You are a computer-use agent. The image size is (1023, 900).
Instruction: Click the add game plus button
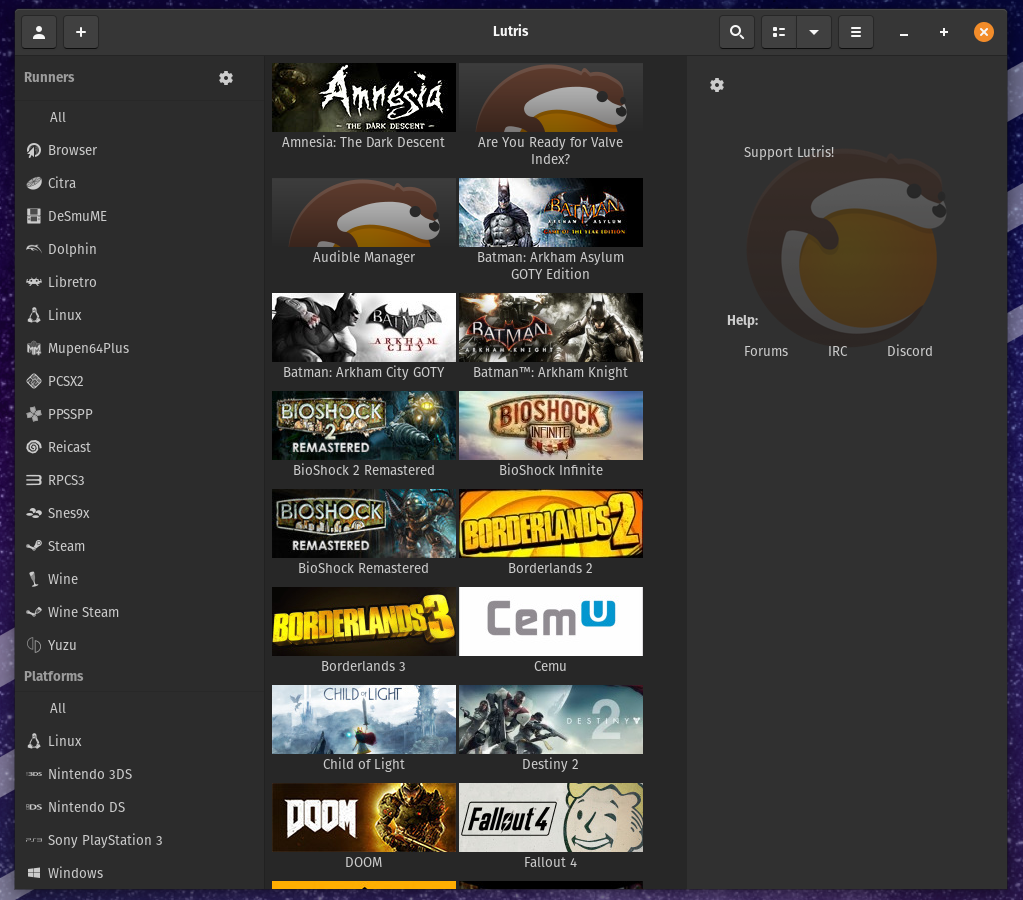[81, 33]
